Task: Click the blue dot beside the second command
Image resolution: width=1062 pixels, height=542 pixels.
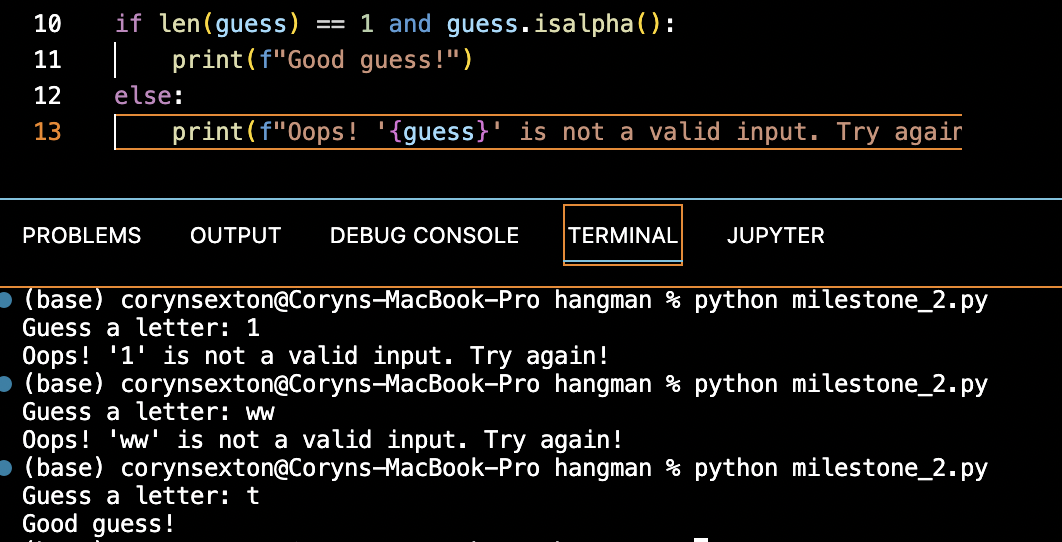Action: point(5,384)
